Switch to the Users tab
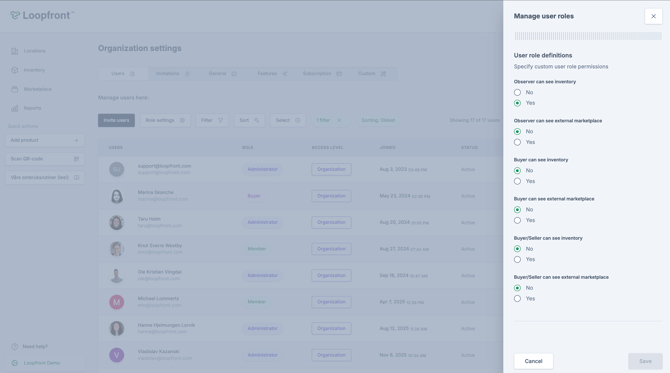Image resolution: width=670 pixels, height=373 pixels. click(123, 73)
